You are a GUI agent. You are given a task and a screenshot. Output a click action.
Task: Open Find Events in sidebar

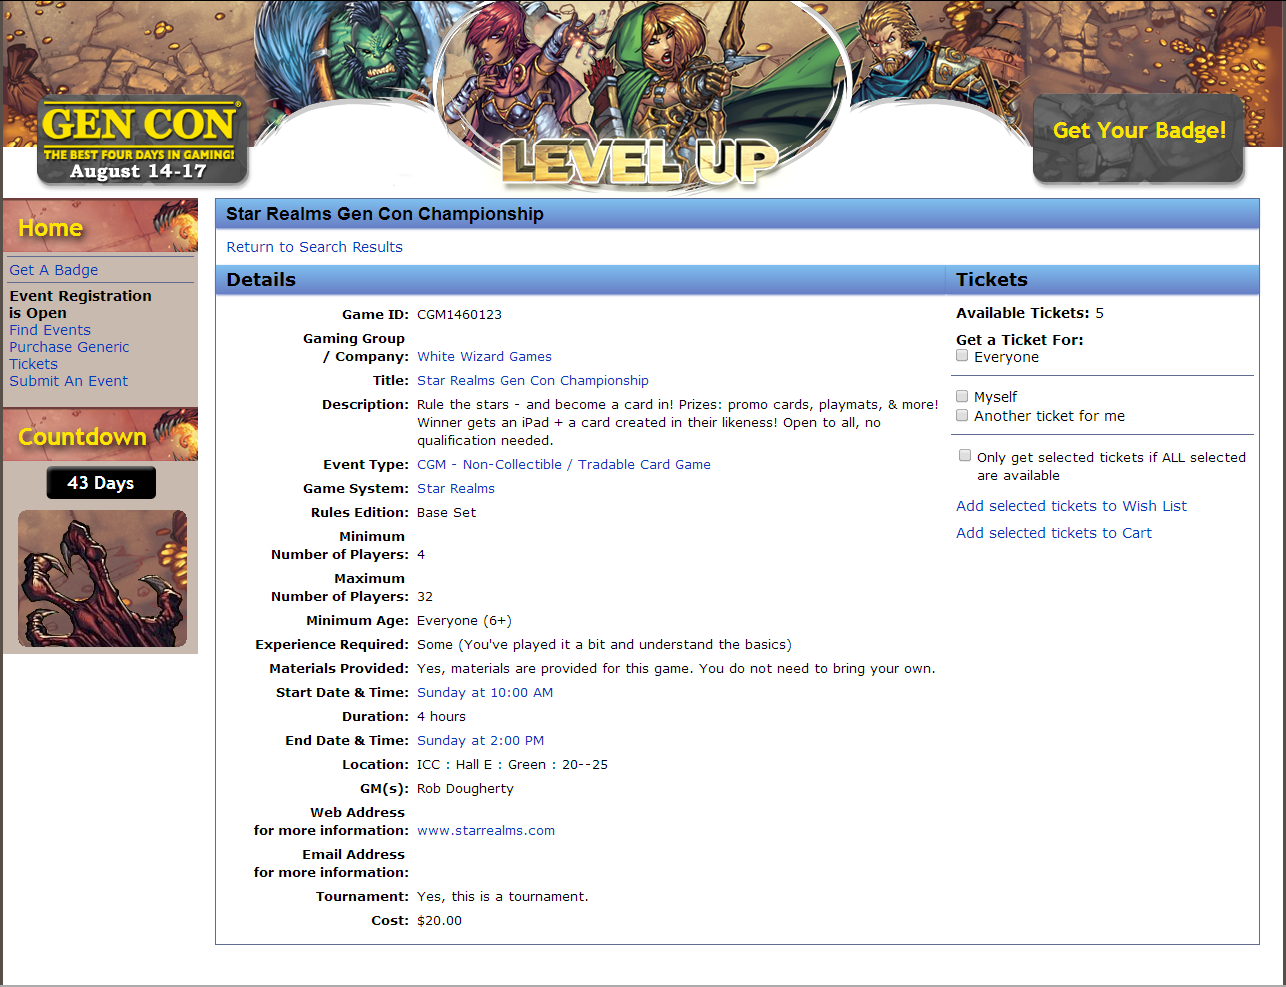point(50,330)
